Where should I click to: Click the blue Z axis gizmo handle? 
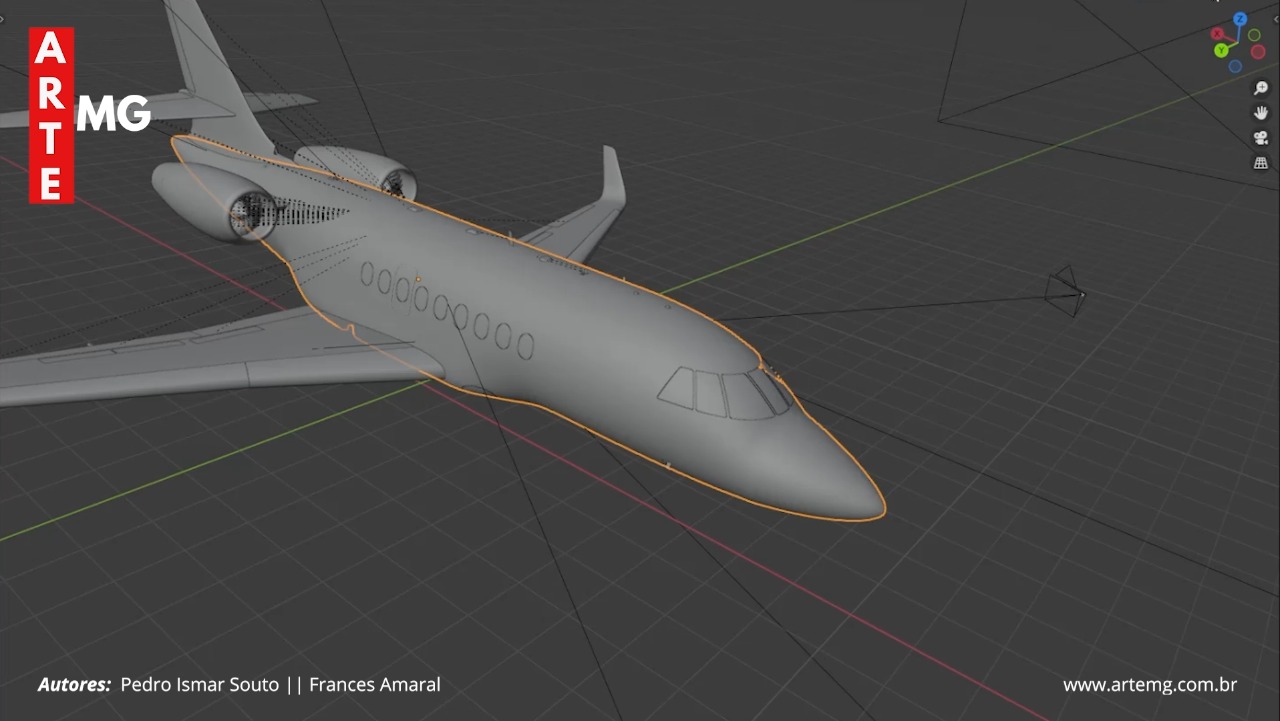tap(1240, 19)
